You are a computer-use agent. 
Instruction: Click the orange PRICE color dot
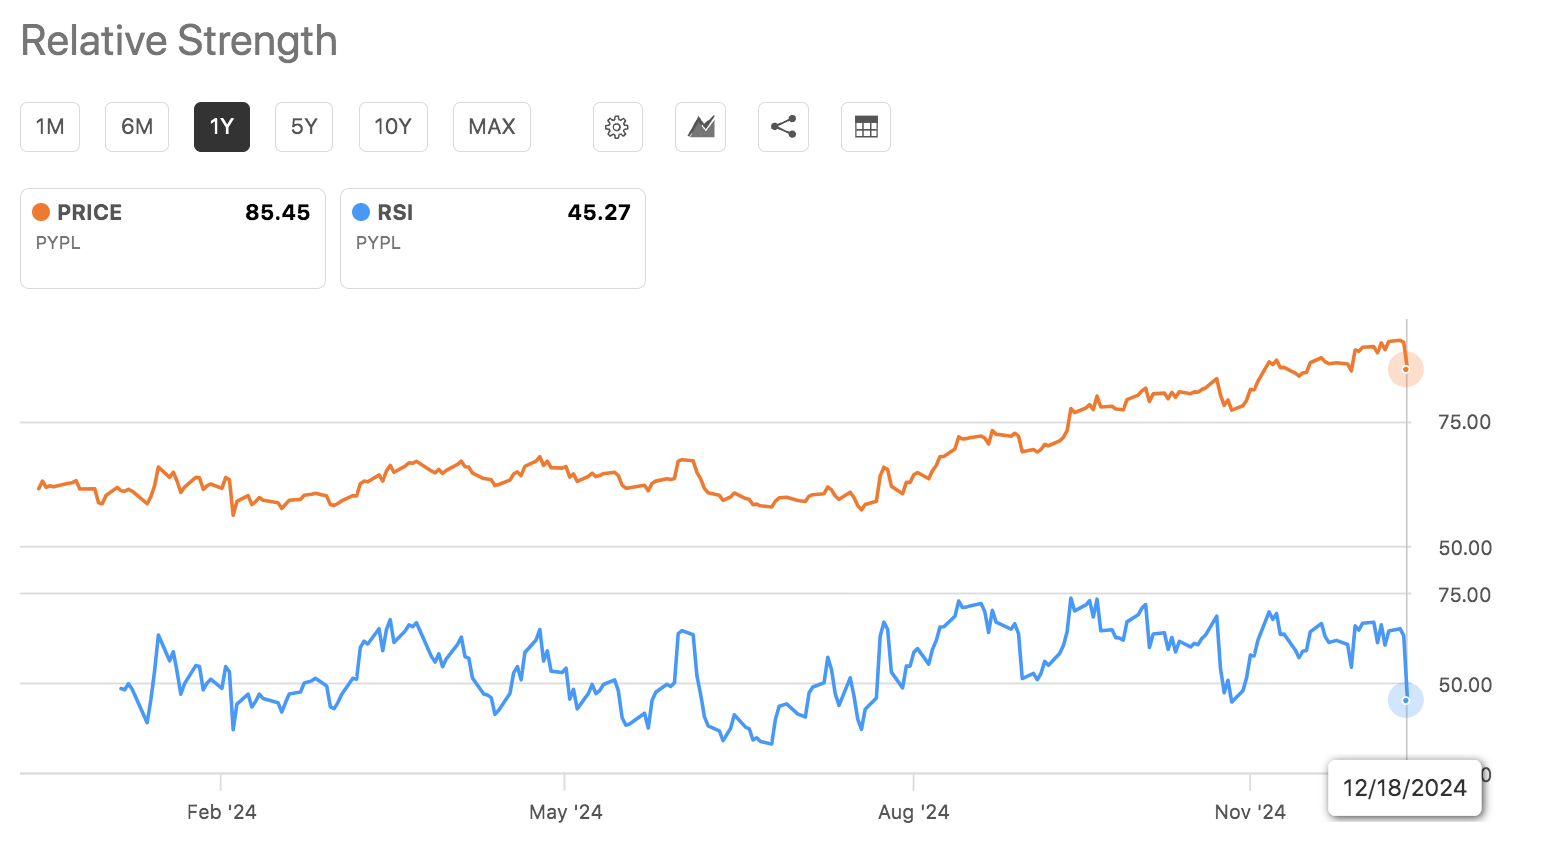point(41,212)
